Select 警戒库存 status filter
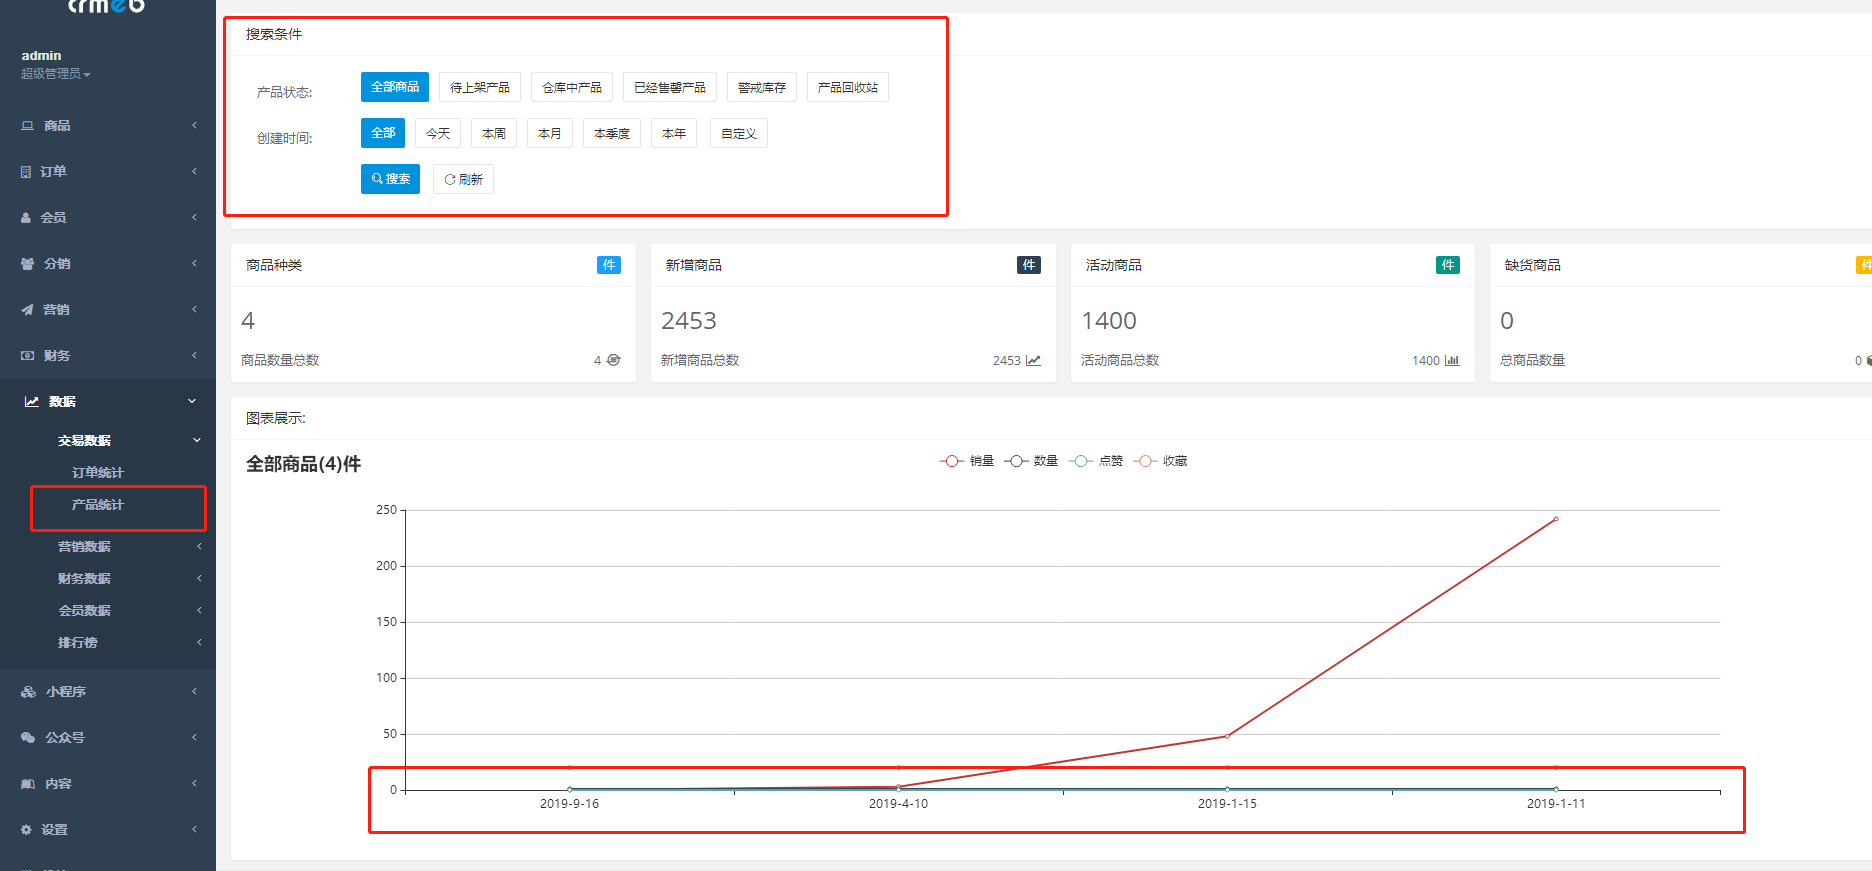 point(762,88)
